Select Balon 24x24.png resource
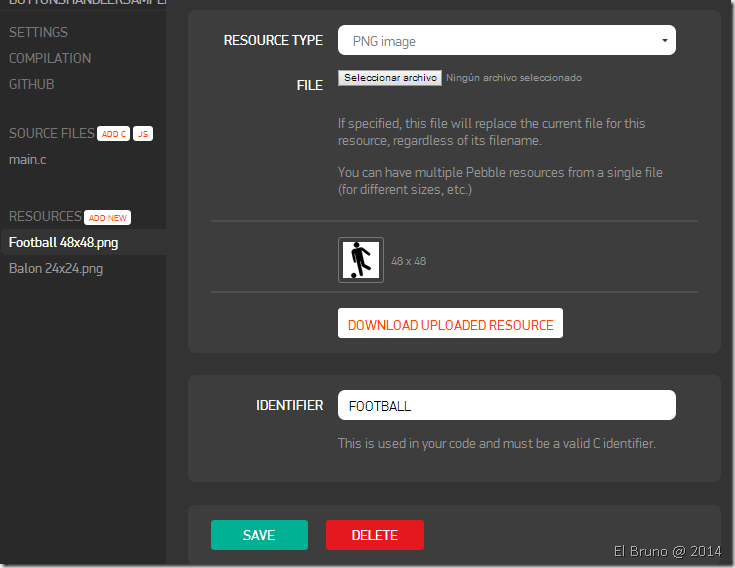This screenshot has width=735, height=568. point(56,268)
